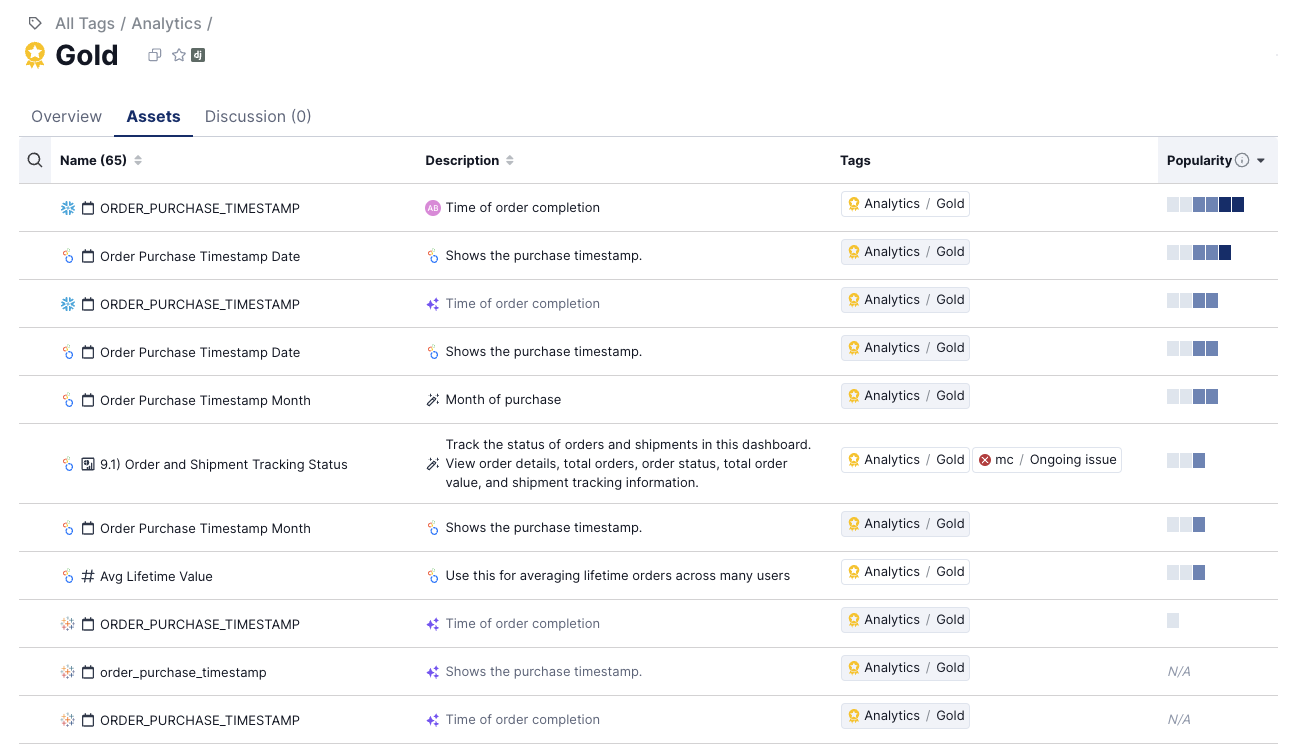1310x751 pixels.
Task: Click the Popularity info icon
Action: 1242,160
